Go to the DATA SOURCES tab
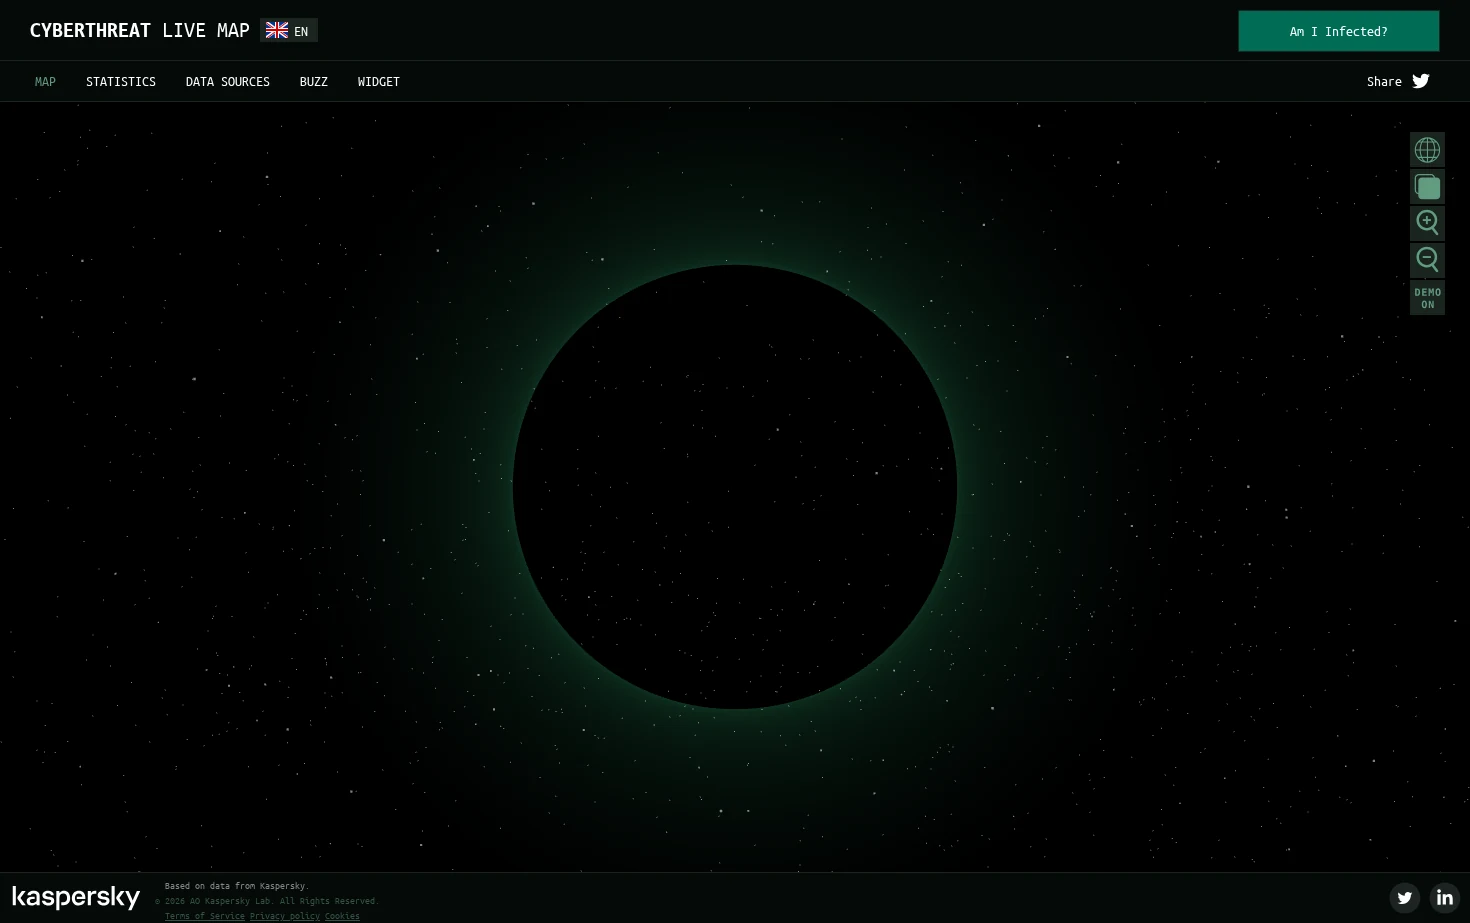The width and height of the screenshot is (1470, 923). click(x=228, y=82)
